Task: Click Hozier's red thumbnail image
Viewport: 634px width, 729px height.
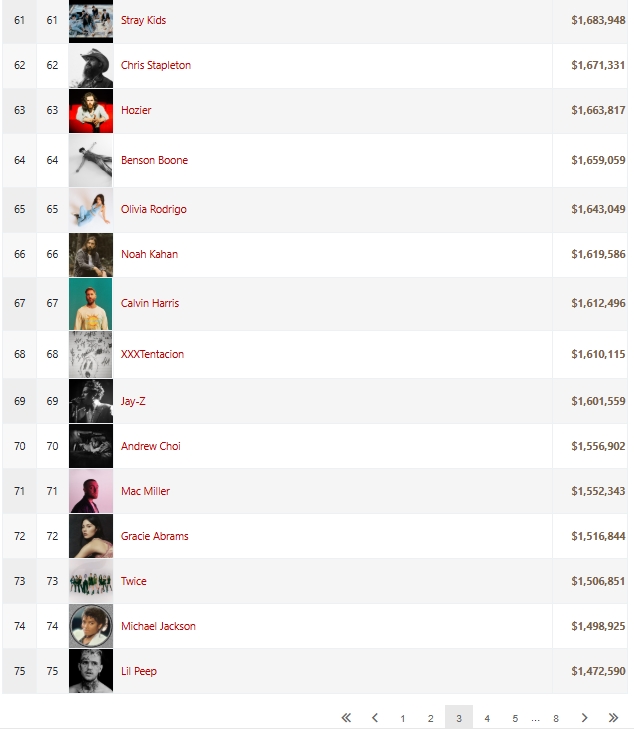Action: click(x=91, y=111)
